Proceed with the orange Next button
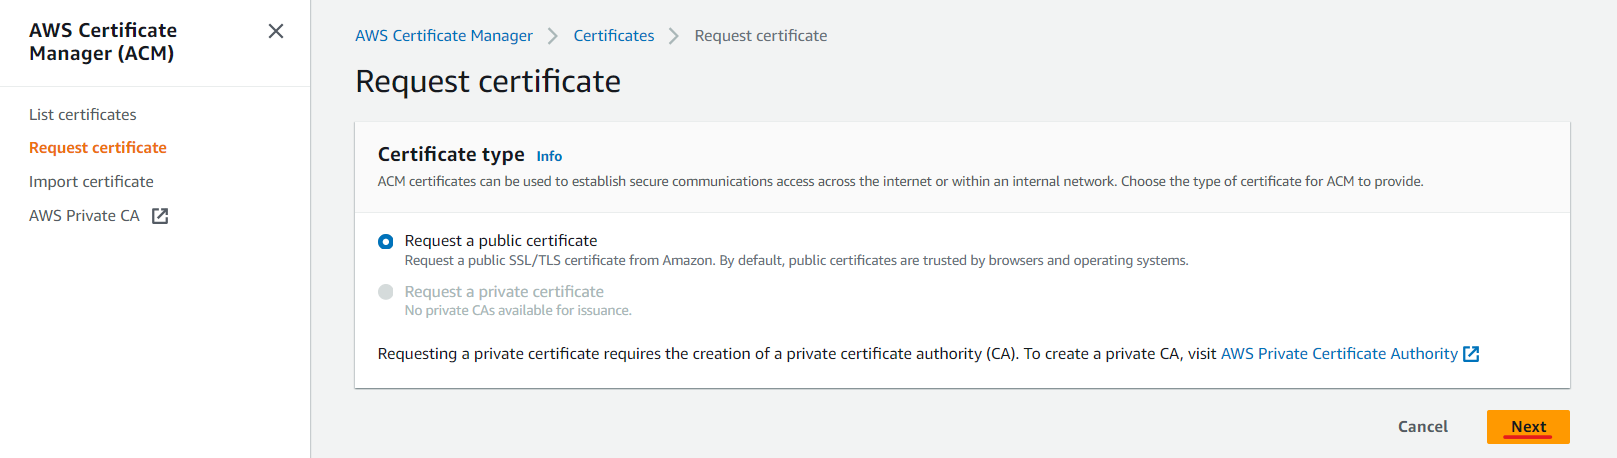The width and height of the screenshot is (1617, 458). [x=1528, y=427]
